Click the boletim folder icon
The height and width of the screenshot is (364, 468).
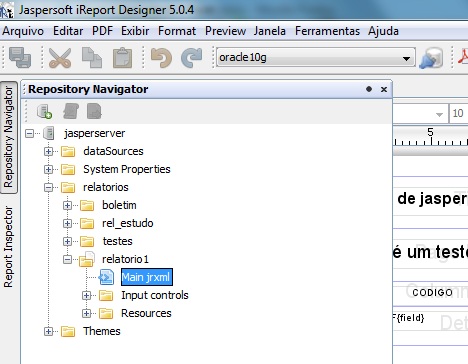tap(87, 205)
